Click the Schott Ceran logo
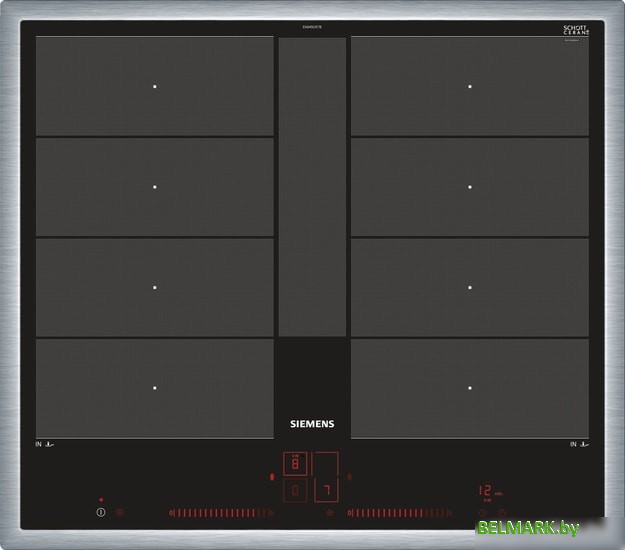This screenshot has width=625, height=550. (x=576, y=31)
